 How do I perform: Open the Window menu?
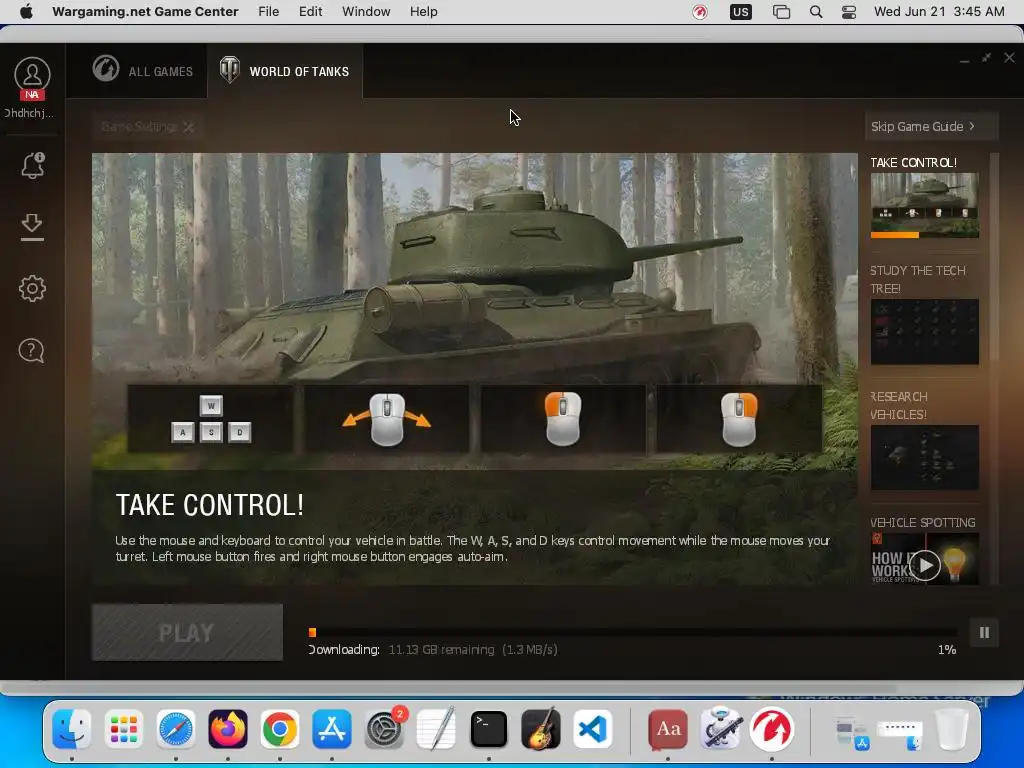pyautogui.click(x=366, y=12)
